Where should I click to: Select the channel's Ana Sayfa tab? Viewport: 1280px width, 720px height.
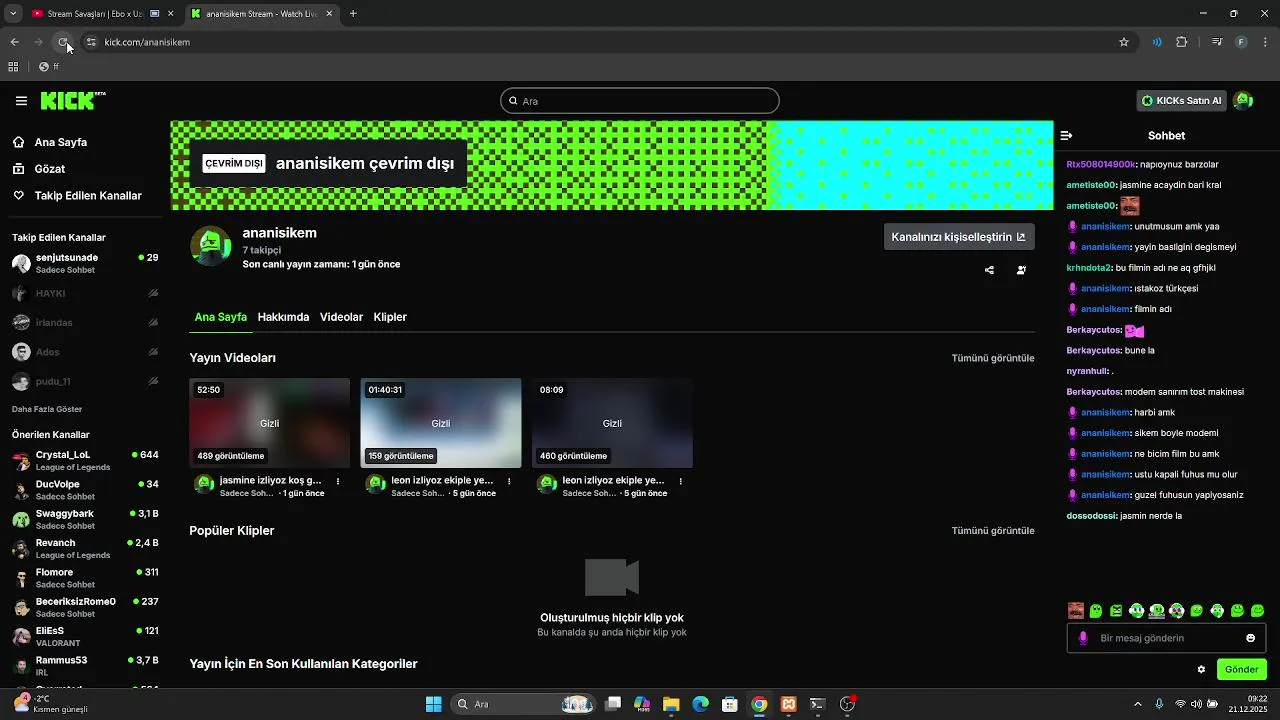point(221,317)
